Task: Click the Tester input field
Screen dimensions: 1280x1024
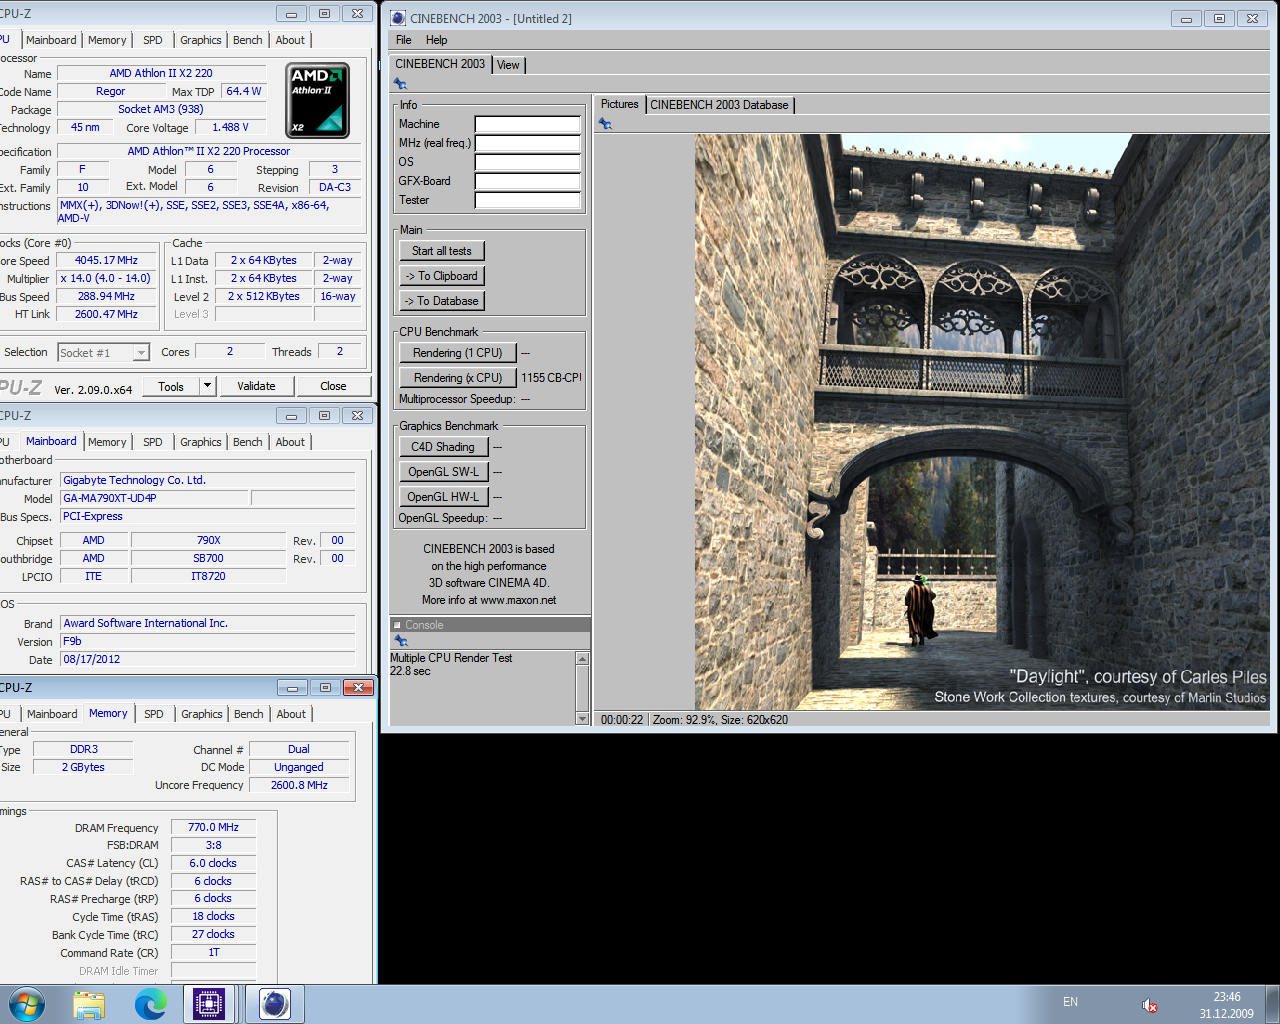Action: [528, 200]
